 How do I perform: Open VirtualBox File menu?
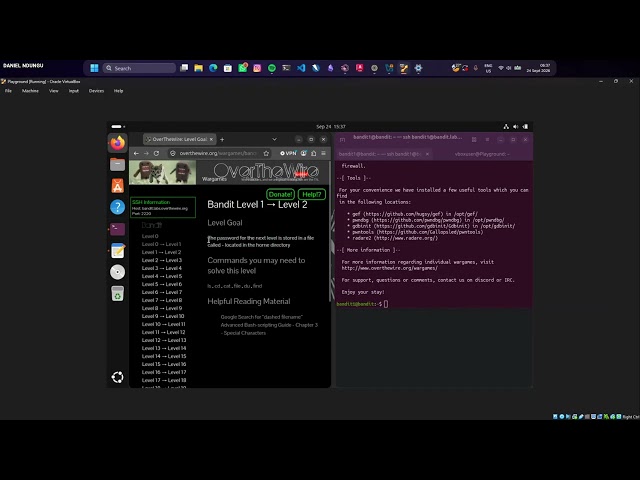pyautogui.click(x=8, y=91)
